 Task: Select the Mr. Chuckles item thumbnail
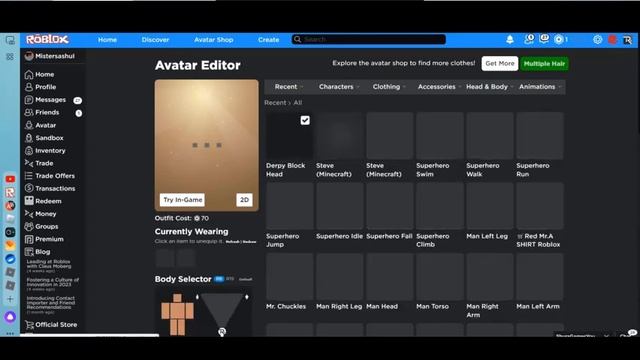pyautogui.click(x=289, y=276)
